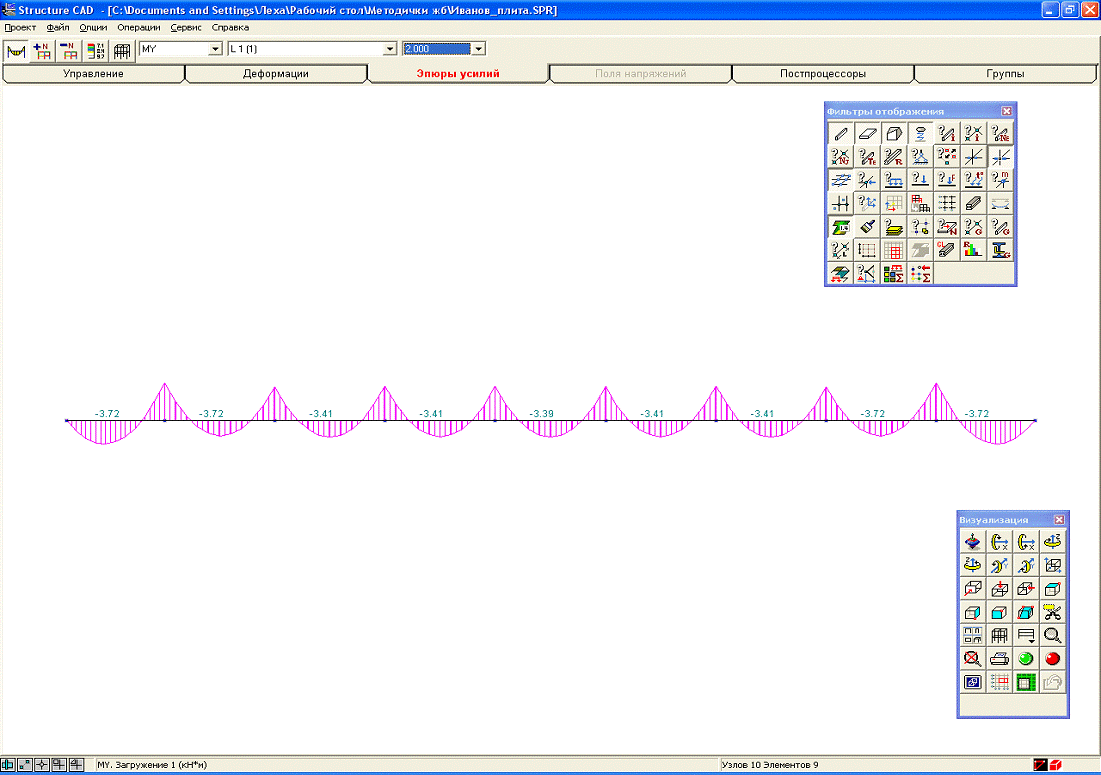
Task: Expand the L 1 (1) loading dropdown
Action: [x=390, y=49]
